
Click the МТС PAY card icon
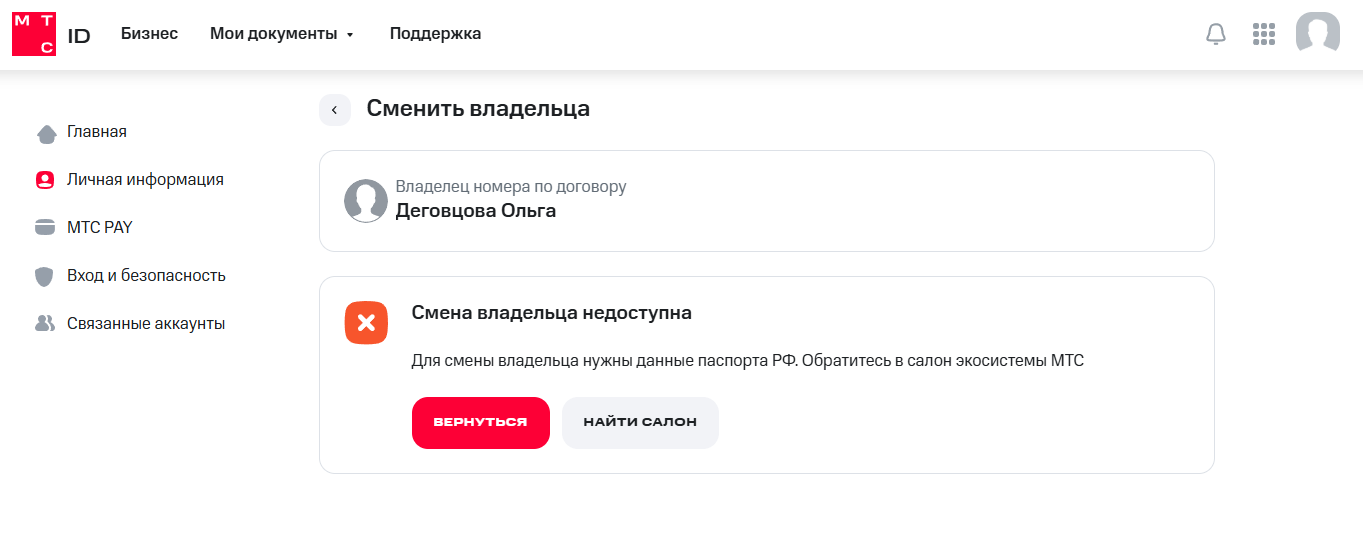(44, 228)
